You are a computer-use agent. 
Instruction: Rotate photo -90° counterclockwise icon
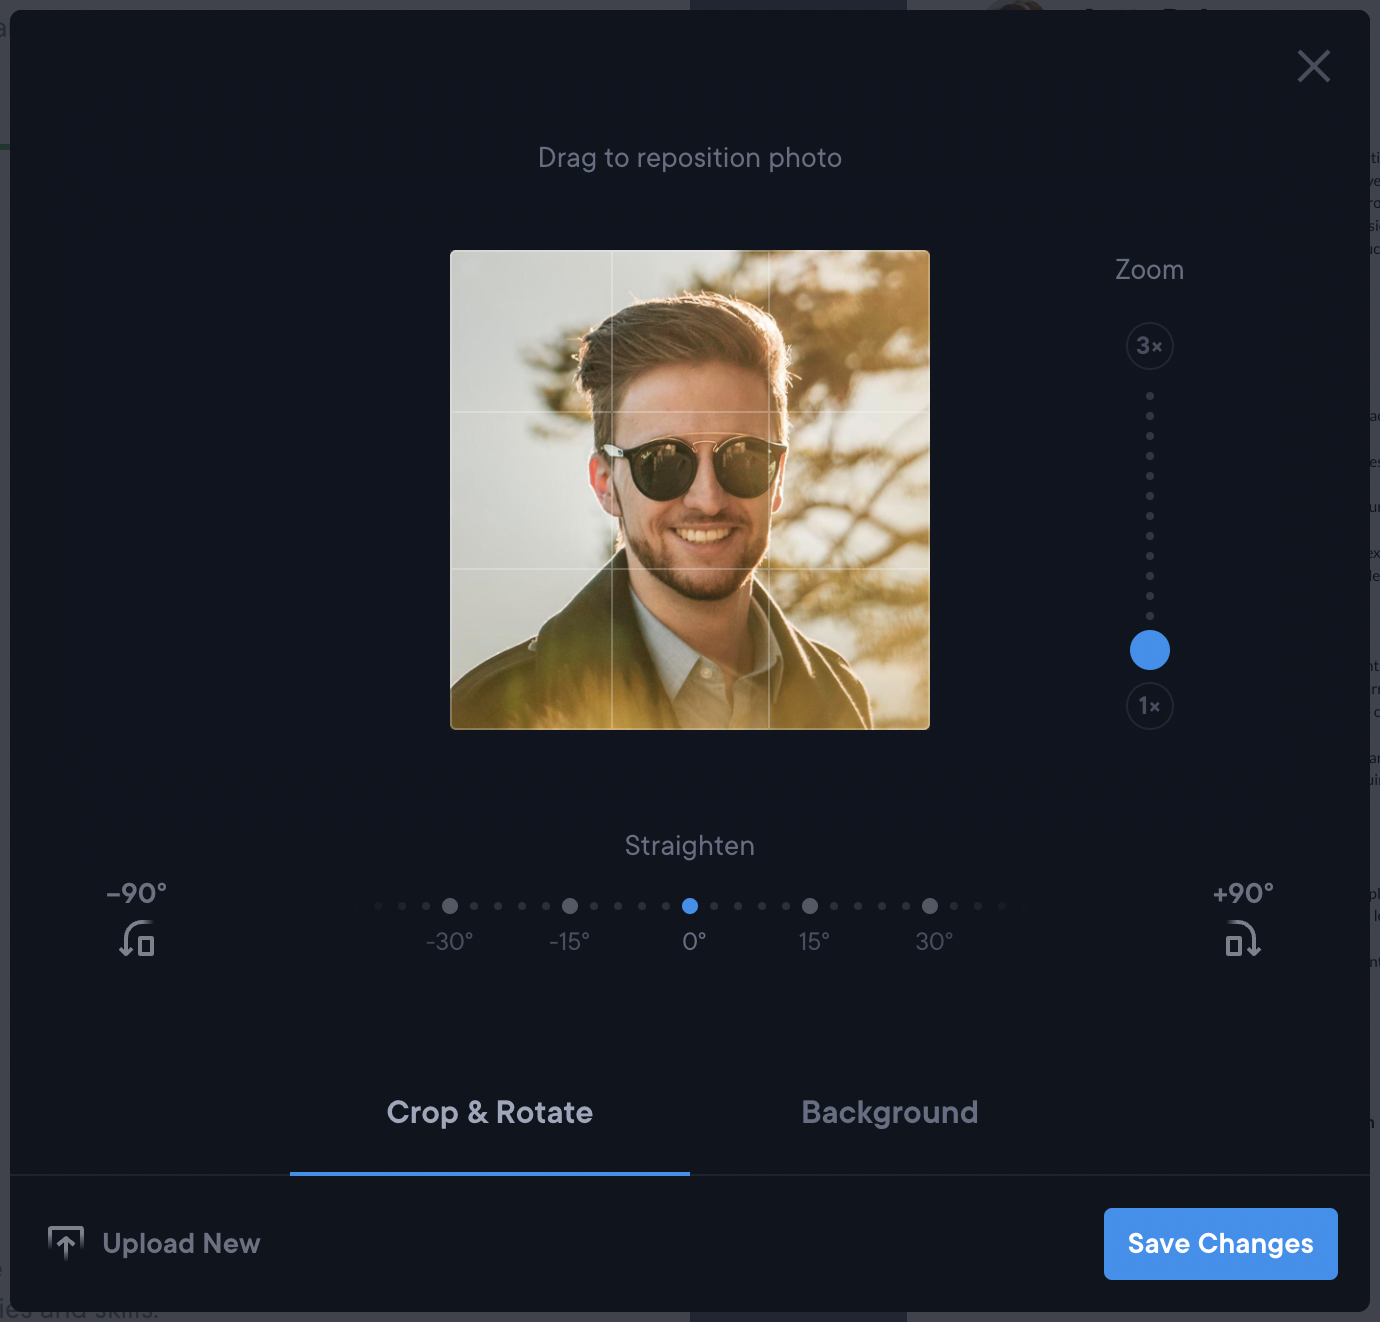click(x=137, y=939)
